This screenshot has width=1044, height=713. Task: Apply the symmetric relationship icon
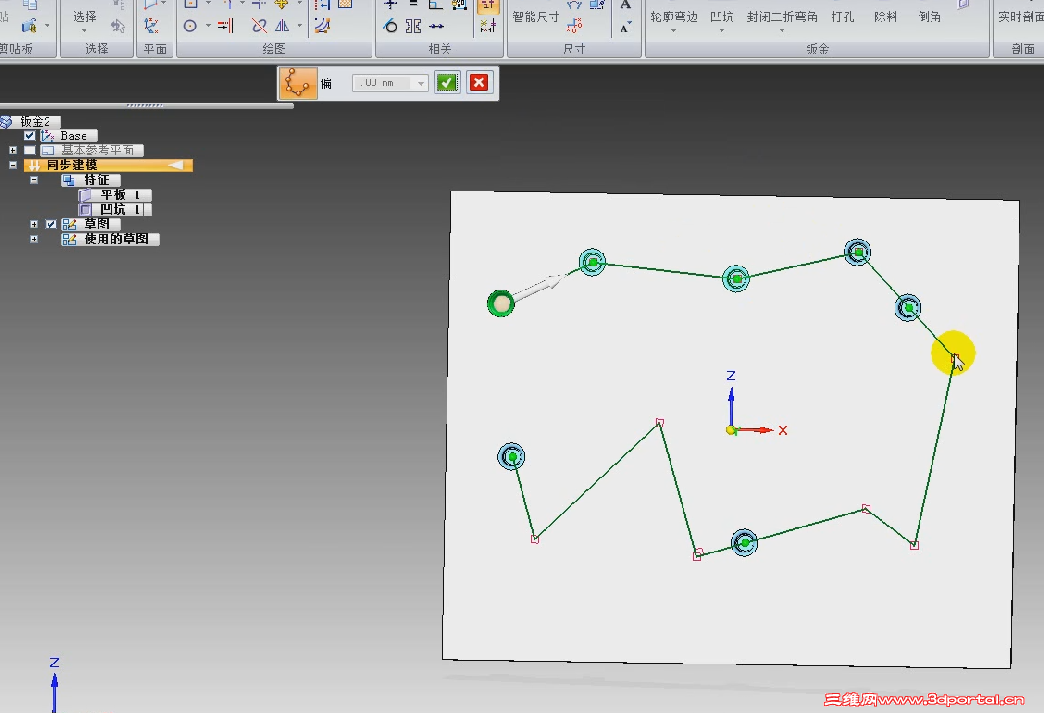pos(413,26)
